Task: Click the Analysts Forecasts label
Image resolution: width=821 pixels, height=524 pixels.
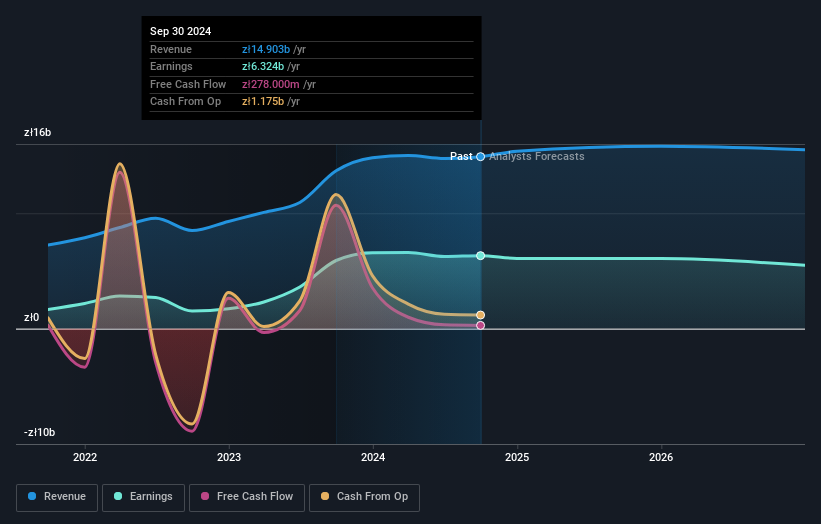Action: pos(537,156)
